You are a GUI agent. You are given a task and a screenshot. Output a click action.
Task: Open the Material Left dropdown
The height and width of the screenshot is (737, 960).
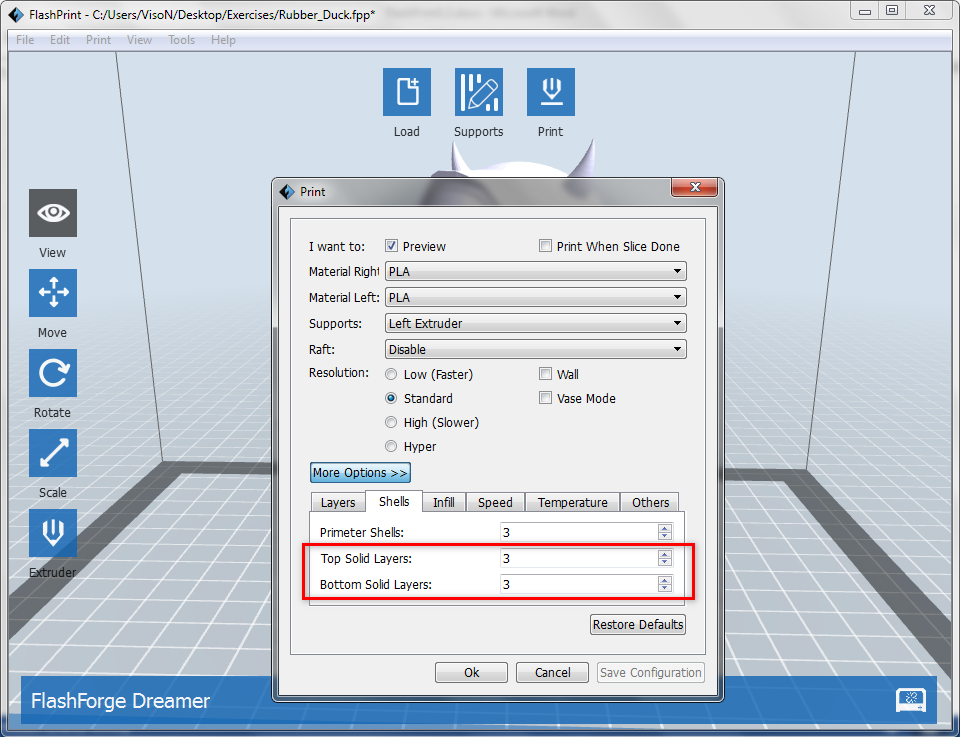click(x=536, y=297)
